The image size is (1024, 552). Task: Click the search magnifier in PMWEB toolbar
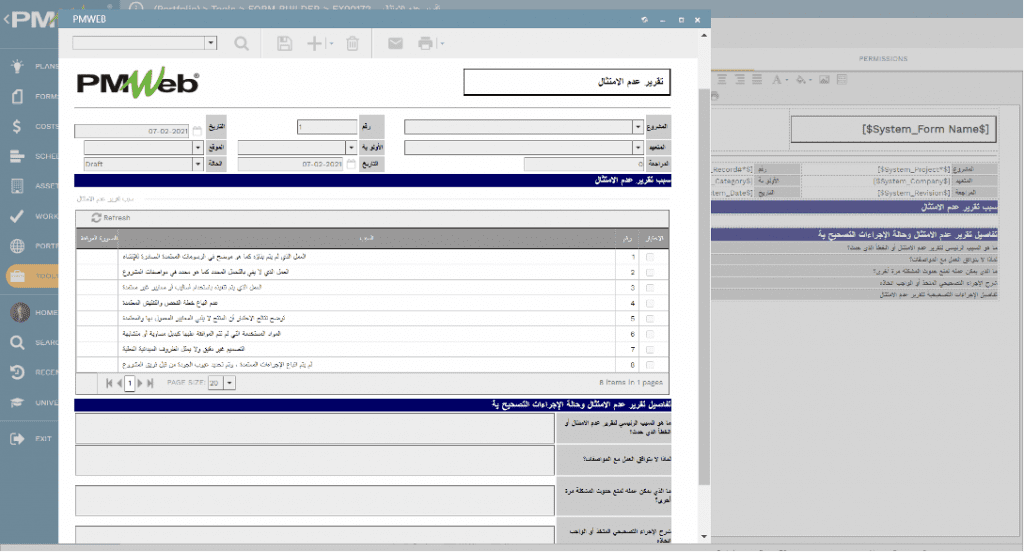point(242,44)
